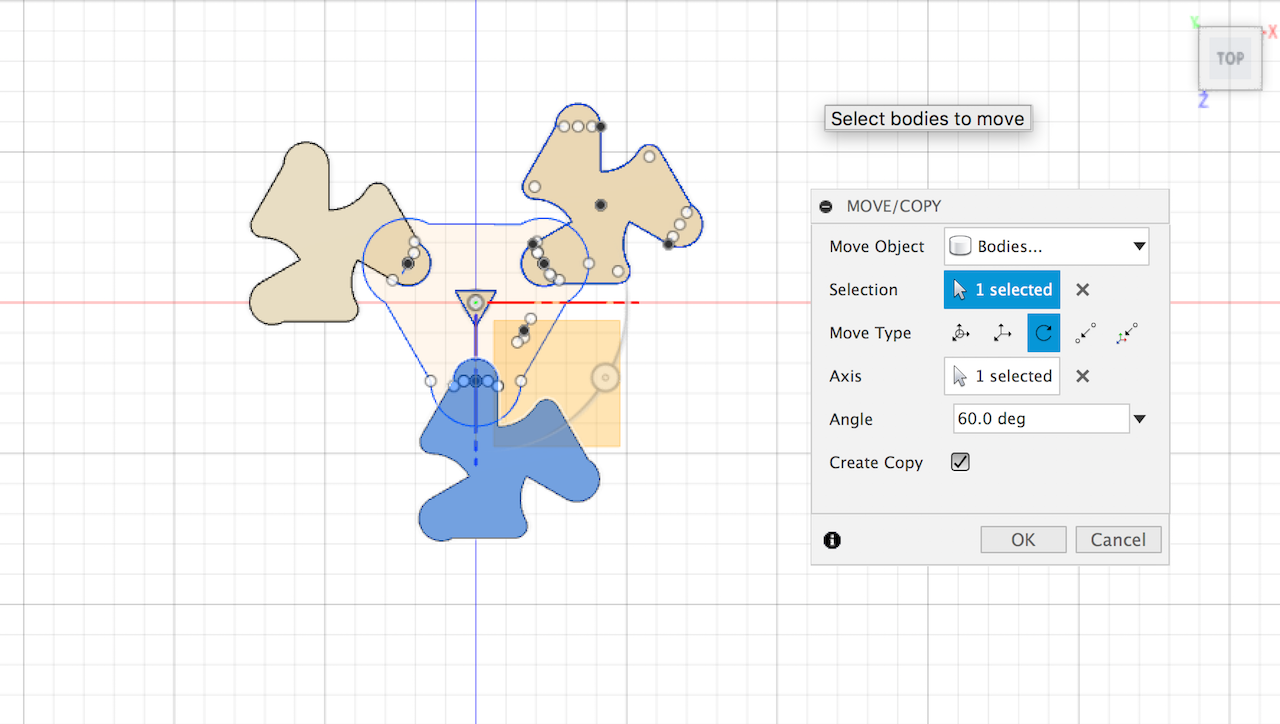Choose the Rotate move type icon

point(1044,333)
